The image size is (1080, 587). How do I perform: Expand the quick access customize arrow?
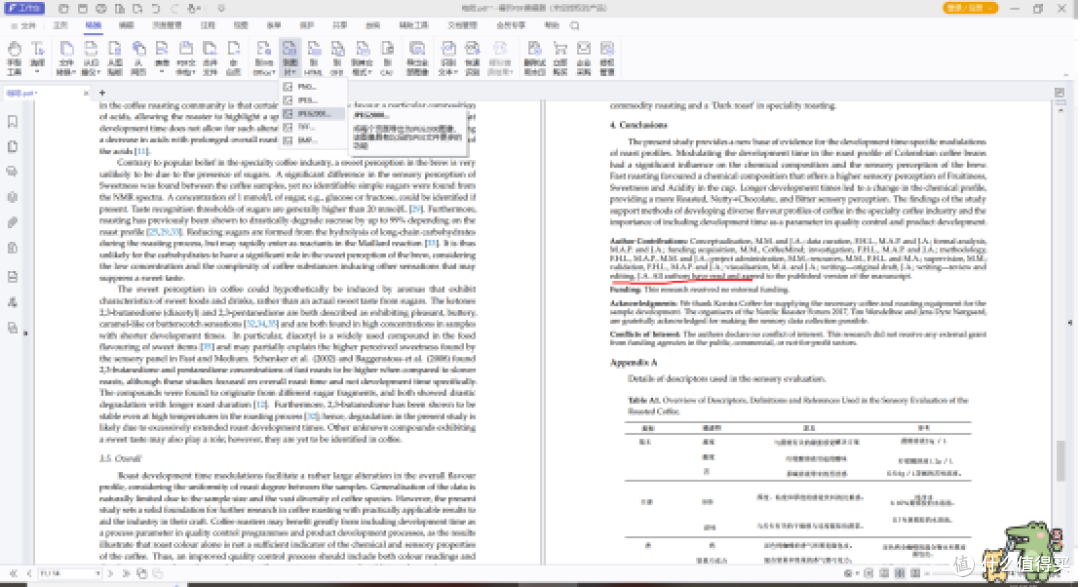click(221, 8)
